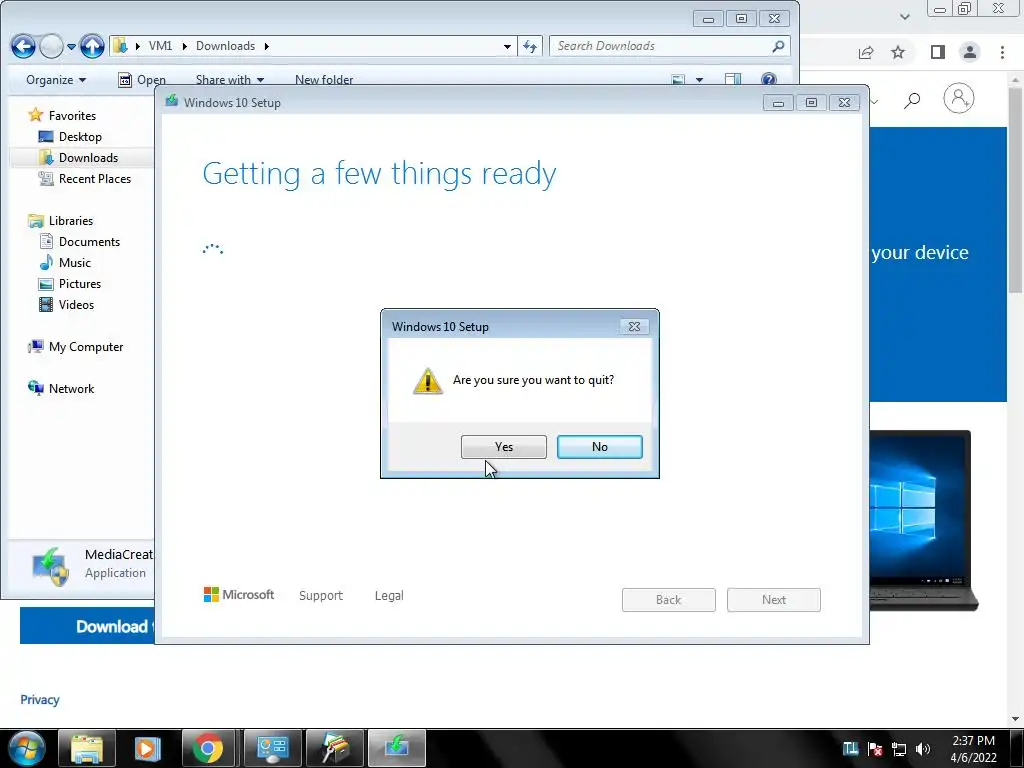Open the Privacy link on webpage
Screen dimensions: 1024x768
(40, 699)
